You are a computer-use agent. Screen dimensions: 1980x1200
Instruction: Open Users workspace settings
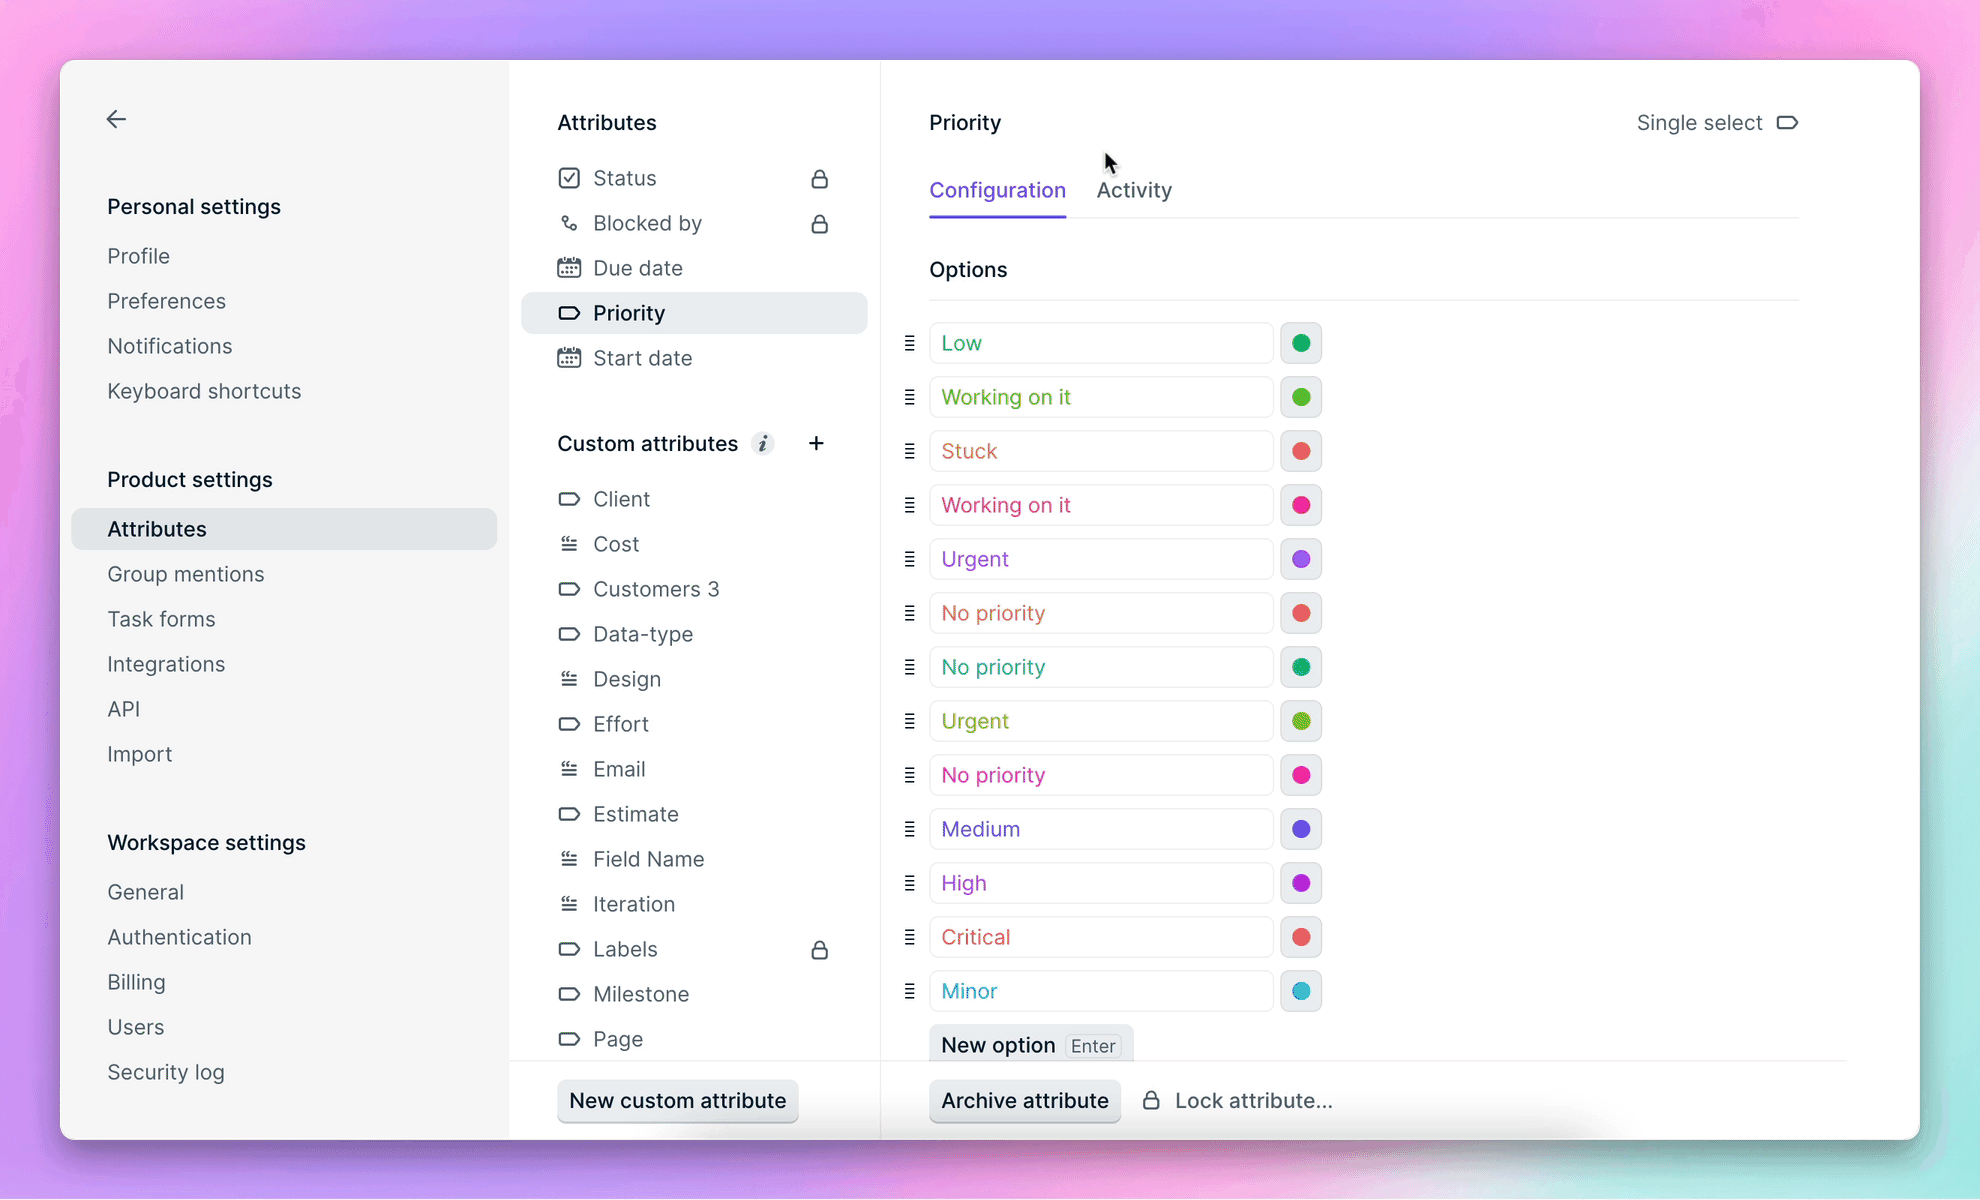pos(135,1027)
